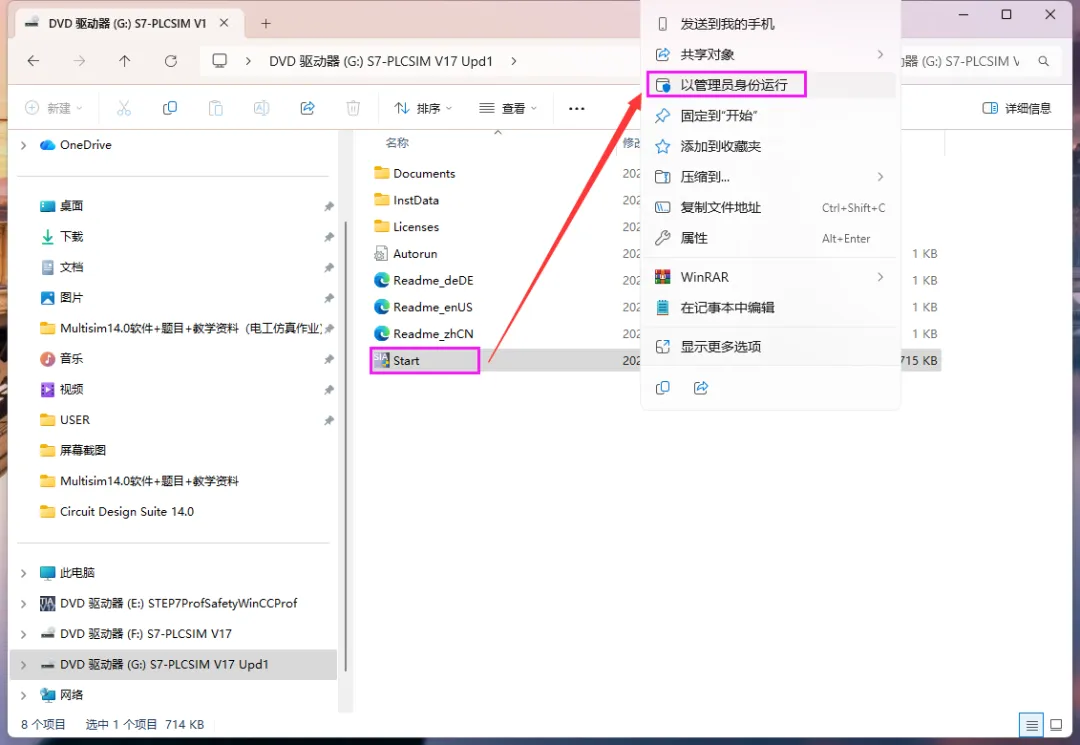Click the navigation pane vertical scrollbar
This screenshot has width=1080, height=745.
point(345,446)
